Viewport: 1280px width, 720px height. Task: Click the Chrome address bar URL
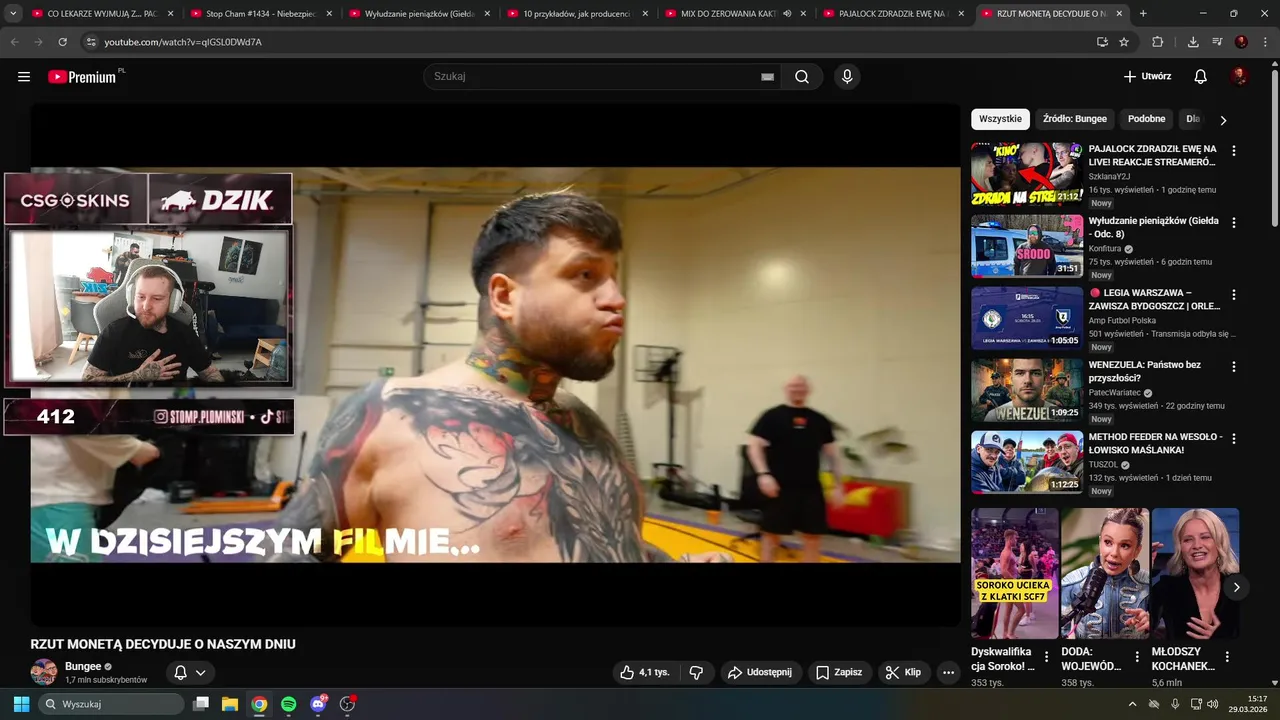coord(183,42)
